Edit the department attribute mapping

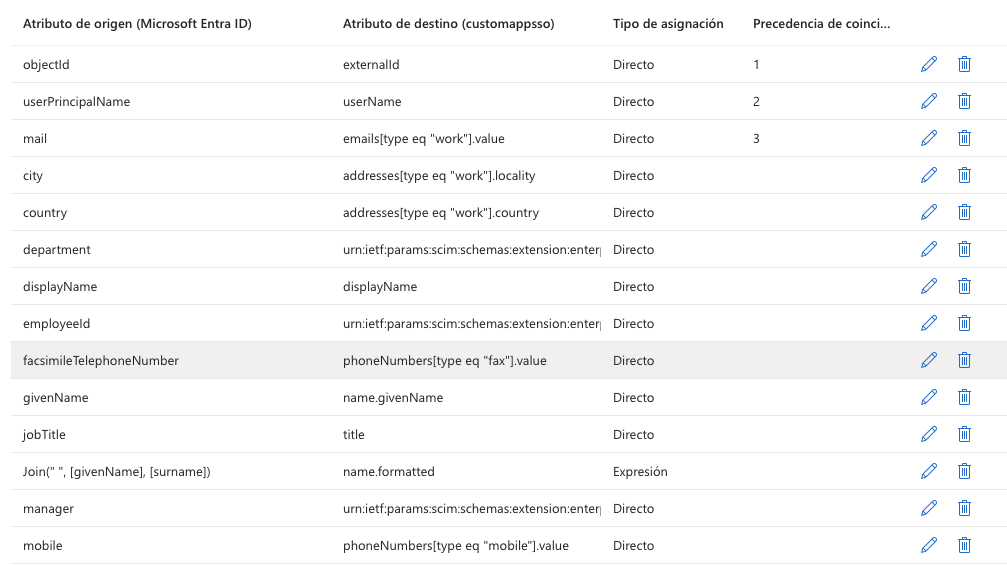(x=929, y=249)
